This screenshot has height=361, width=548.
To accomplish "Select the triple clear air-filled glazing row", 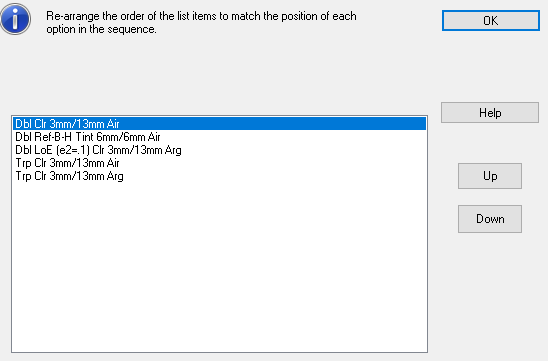I will point(219,163).
